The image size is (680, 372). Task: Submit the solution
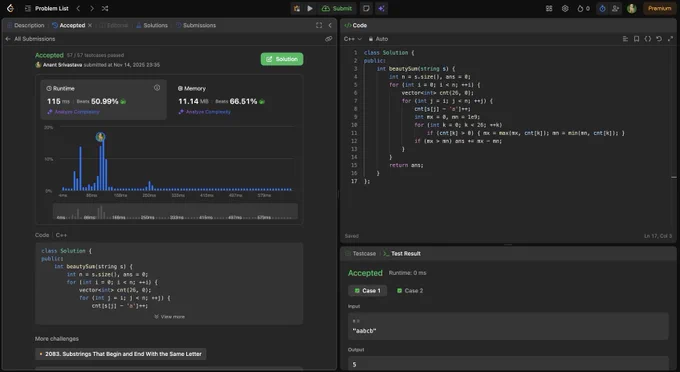coord(337,8)
